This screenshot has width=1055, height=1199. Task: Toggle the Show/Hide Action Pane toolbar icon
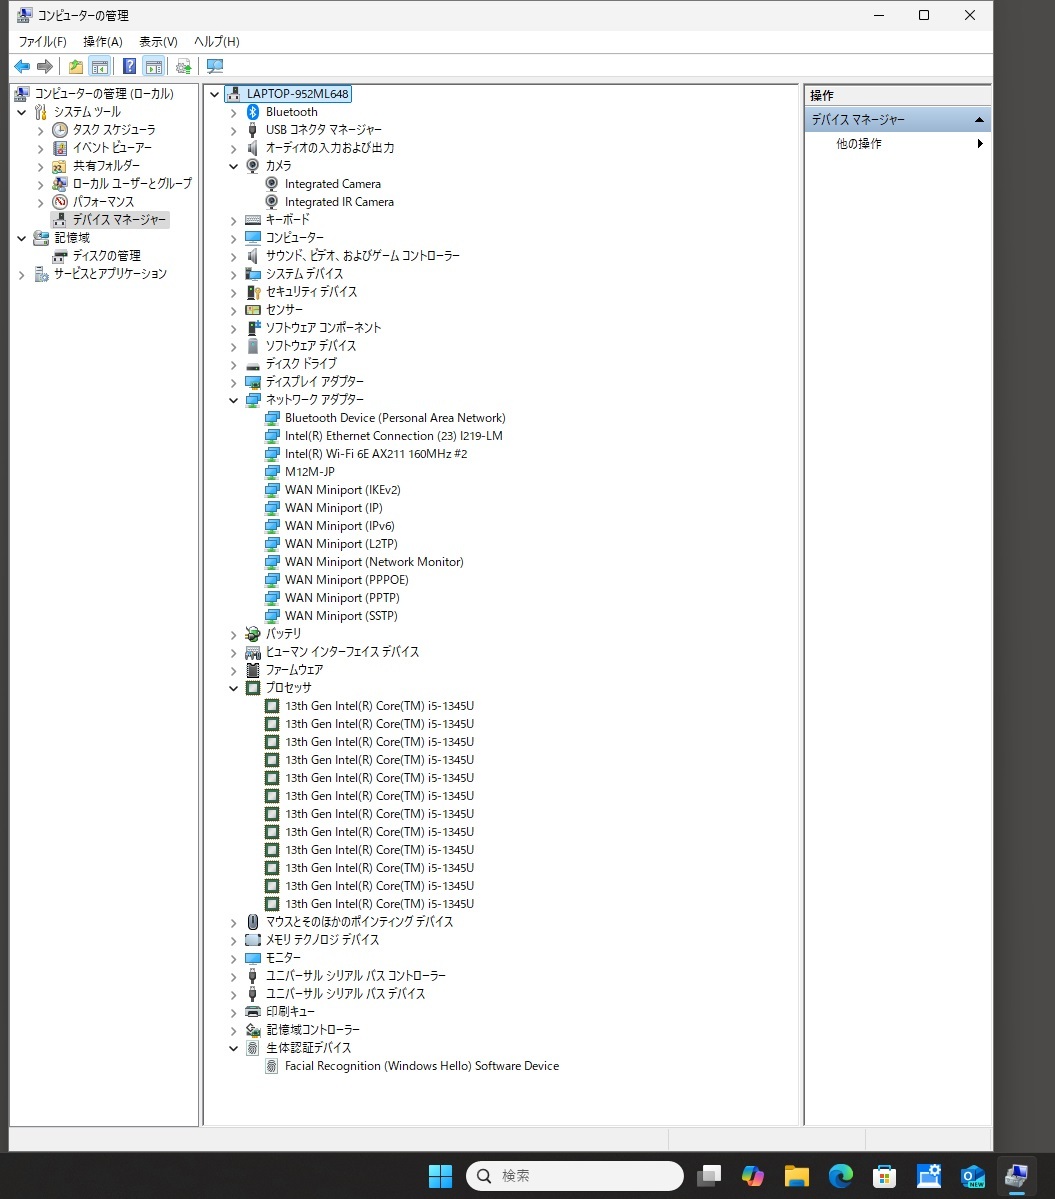coord(154,67)
